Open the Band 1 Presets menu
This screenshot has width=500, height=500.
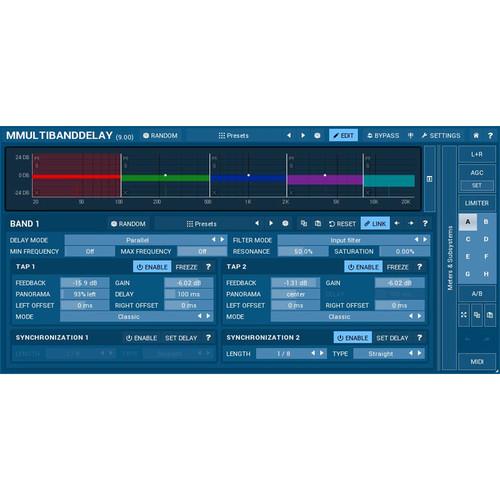click(201, 224)
